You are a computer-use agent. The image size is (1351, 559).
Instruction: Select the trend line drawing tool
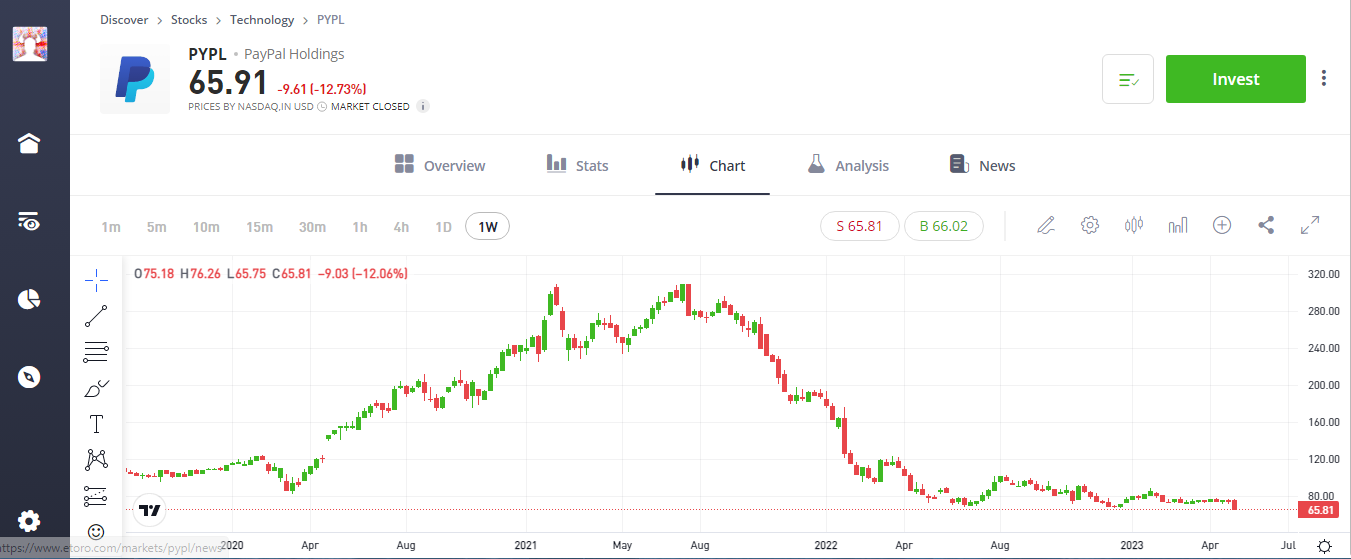(x=97, y=316)
